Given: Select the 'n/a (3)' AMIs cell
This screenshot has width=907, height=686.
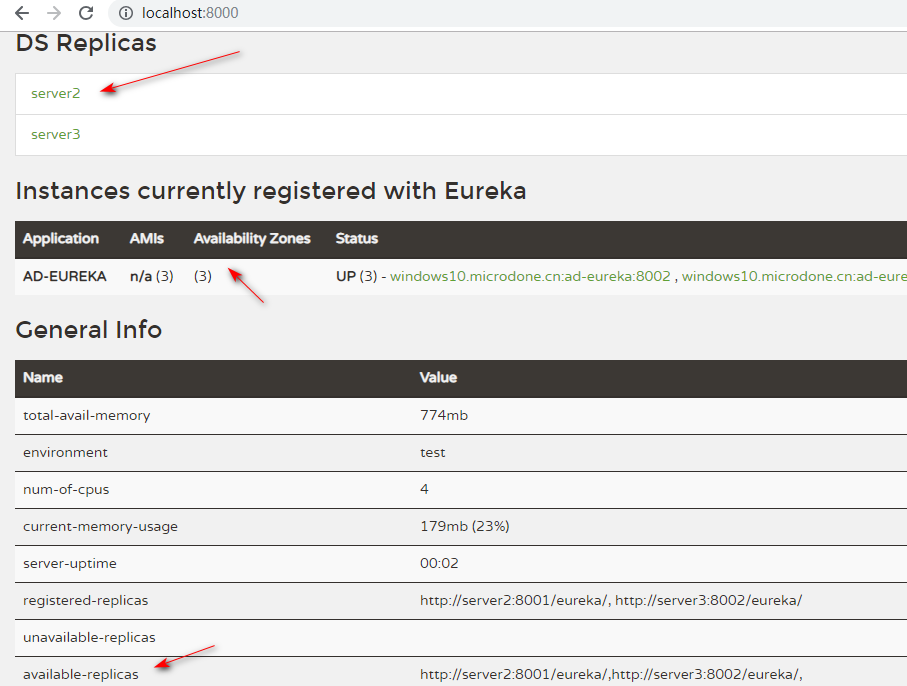Looking at the screenshot, I should click(152, 276).
